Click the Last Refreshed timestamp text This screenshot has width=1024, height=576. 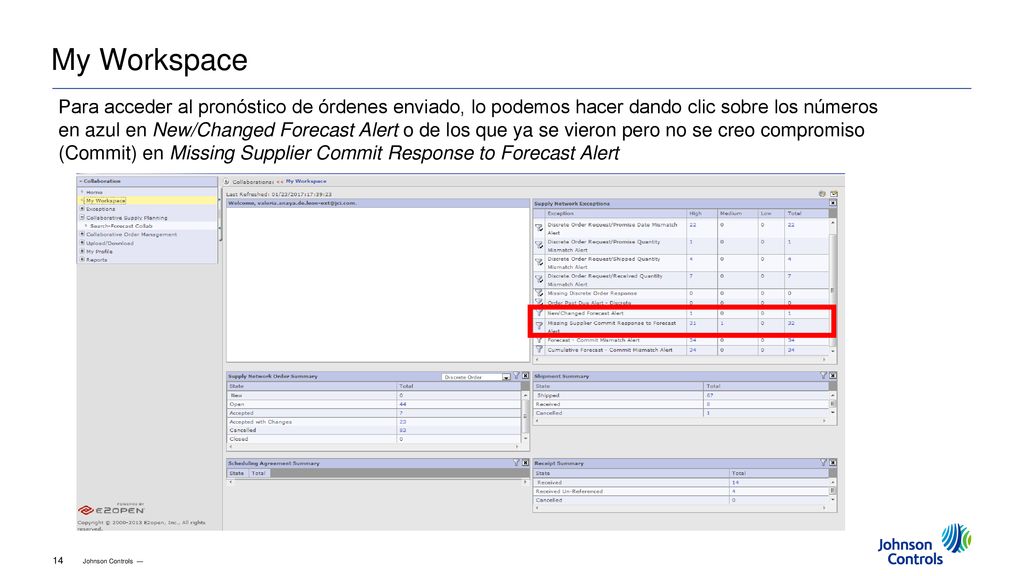279,194
